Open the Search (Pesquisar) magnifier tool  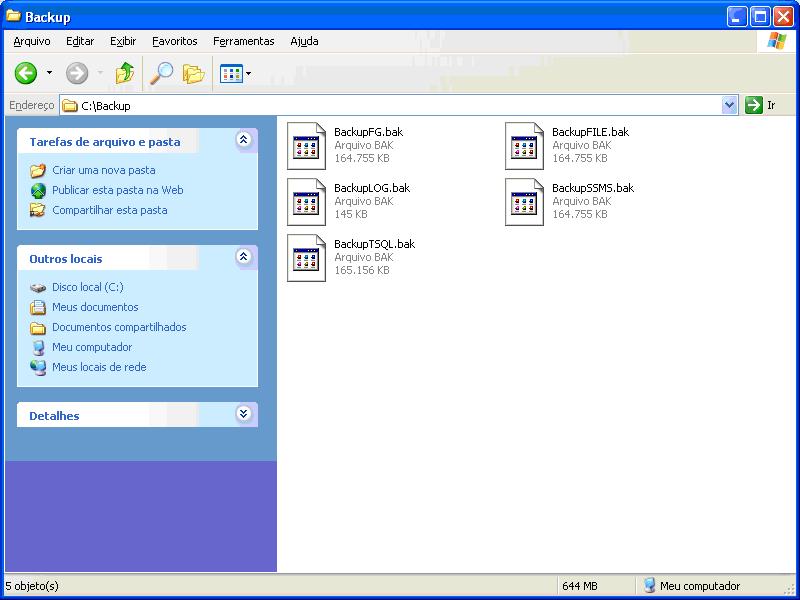click(161, 73)
